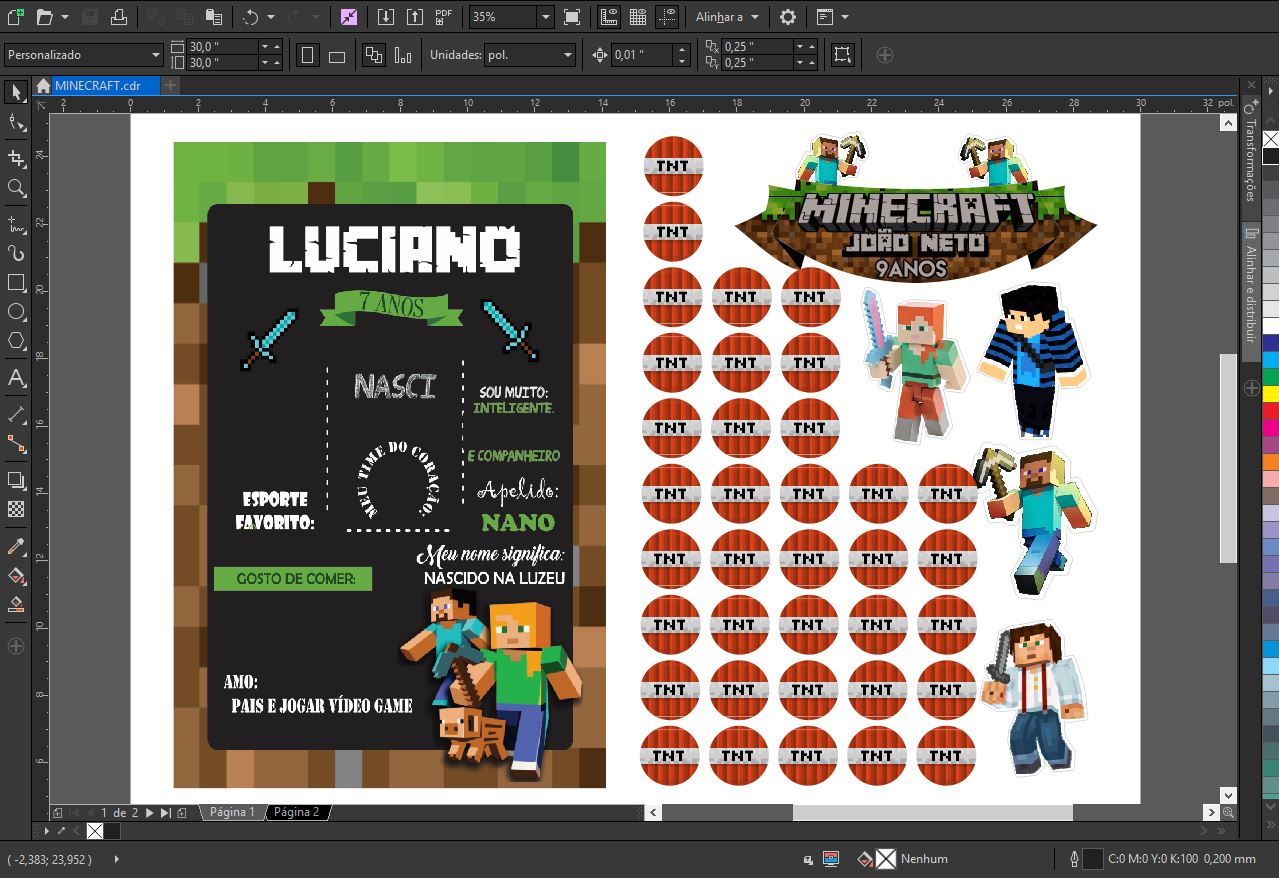Click the horizontal scrollbar right arrow
Viewport: 1279px width, 878px height.
click(1211, 813)
